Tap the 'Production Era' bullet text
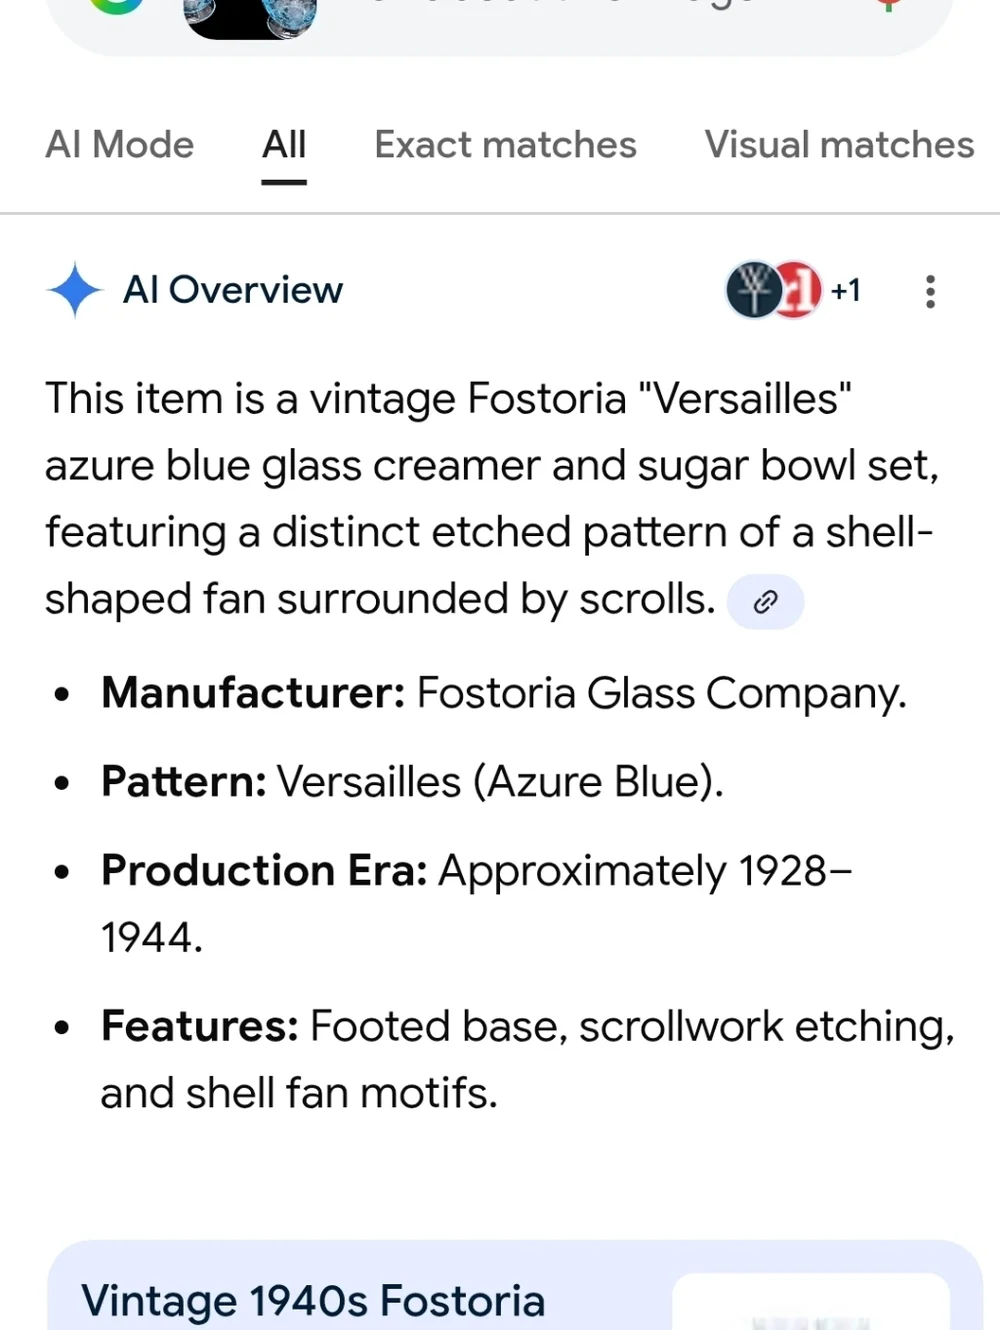Image resolution: width=1000 pixels, height=1330 pixels. click(476, 904)
